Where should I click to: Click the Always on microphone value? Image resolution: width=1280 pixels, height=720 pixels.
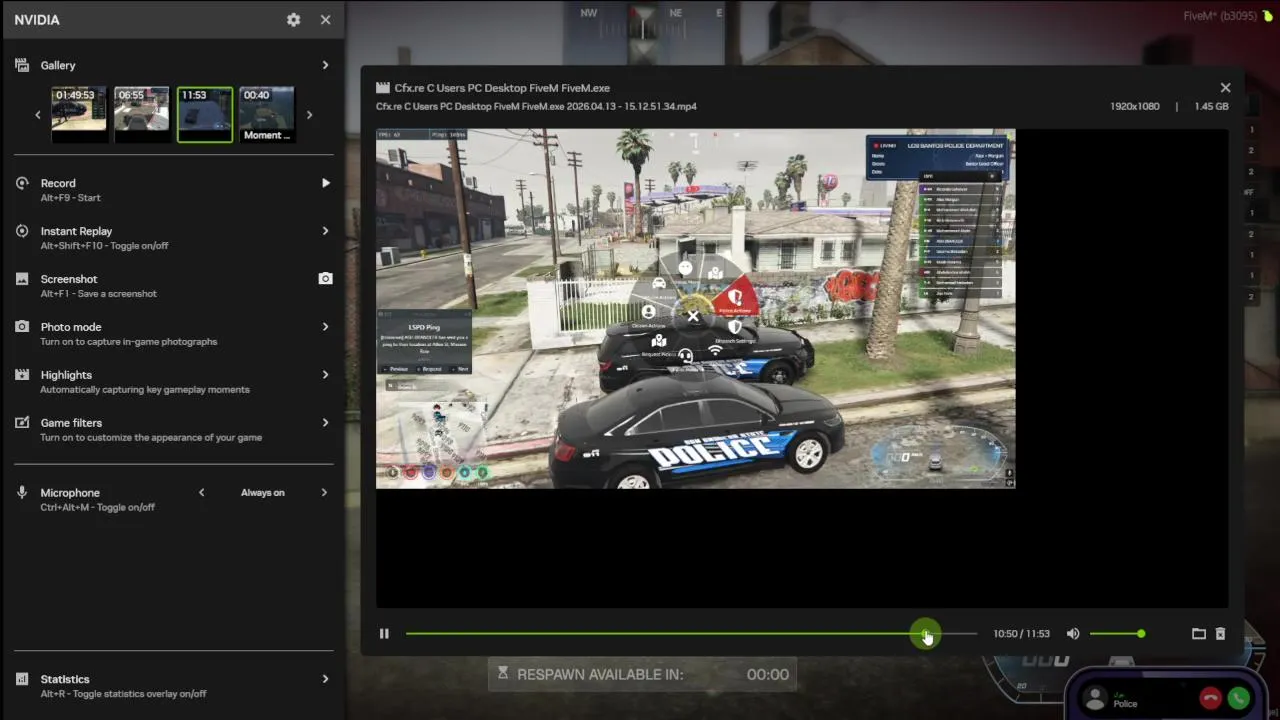[x=263, y=492]
